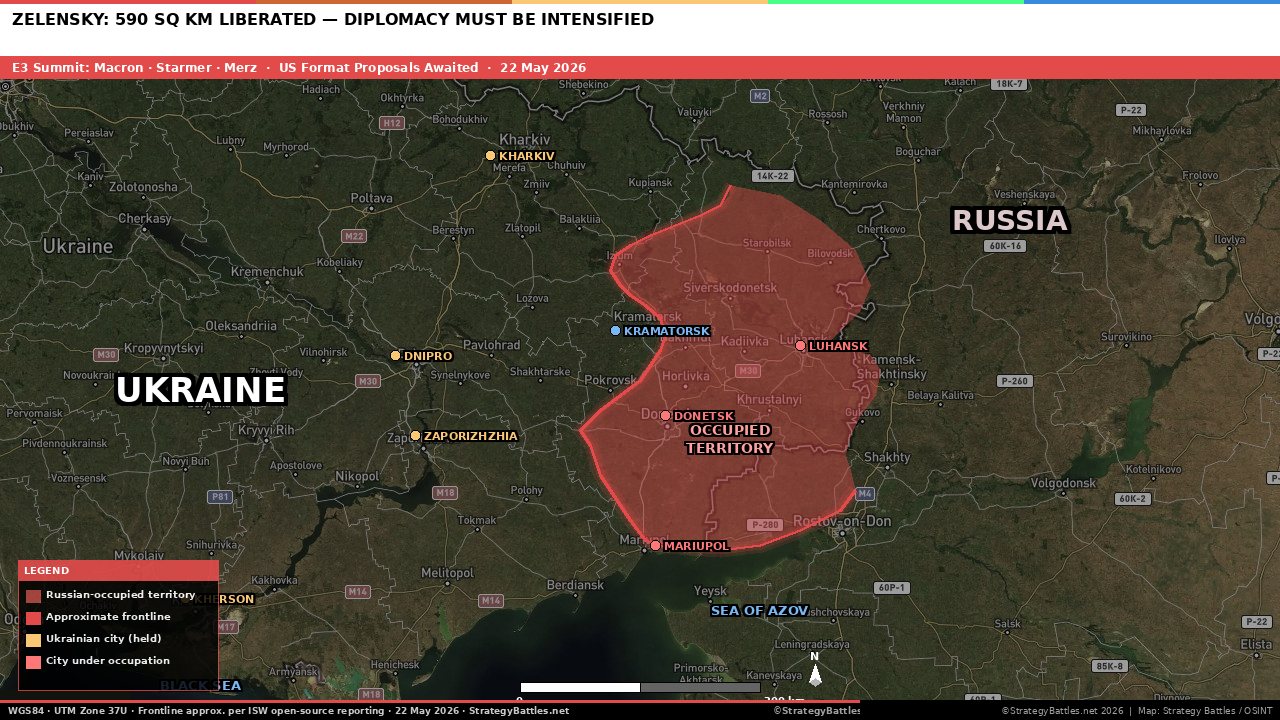Screen dimensions: 1280x720
Task: Click the 60K-16 road shield
Action: [x=1004, y=246]
